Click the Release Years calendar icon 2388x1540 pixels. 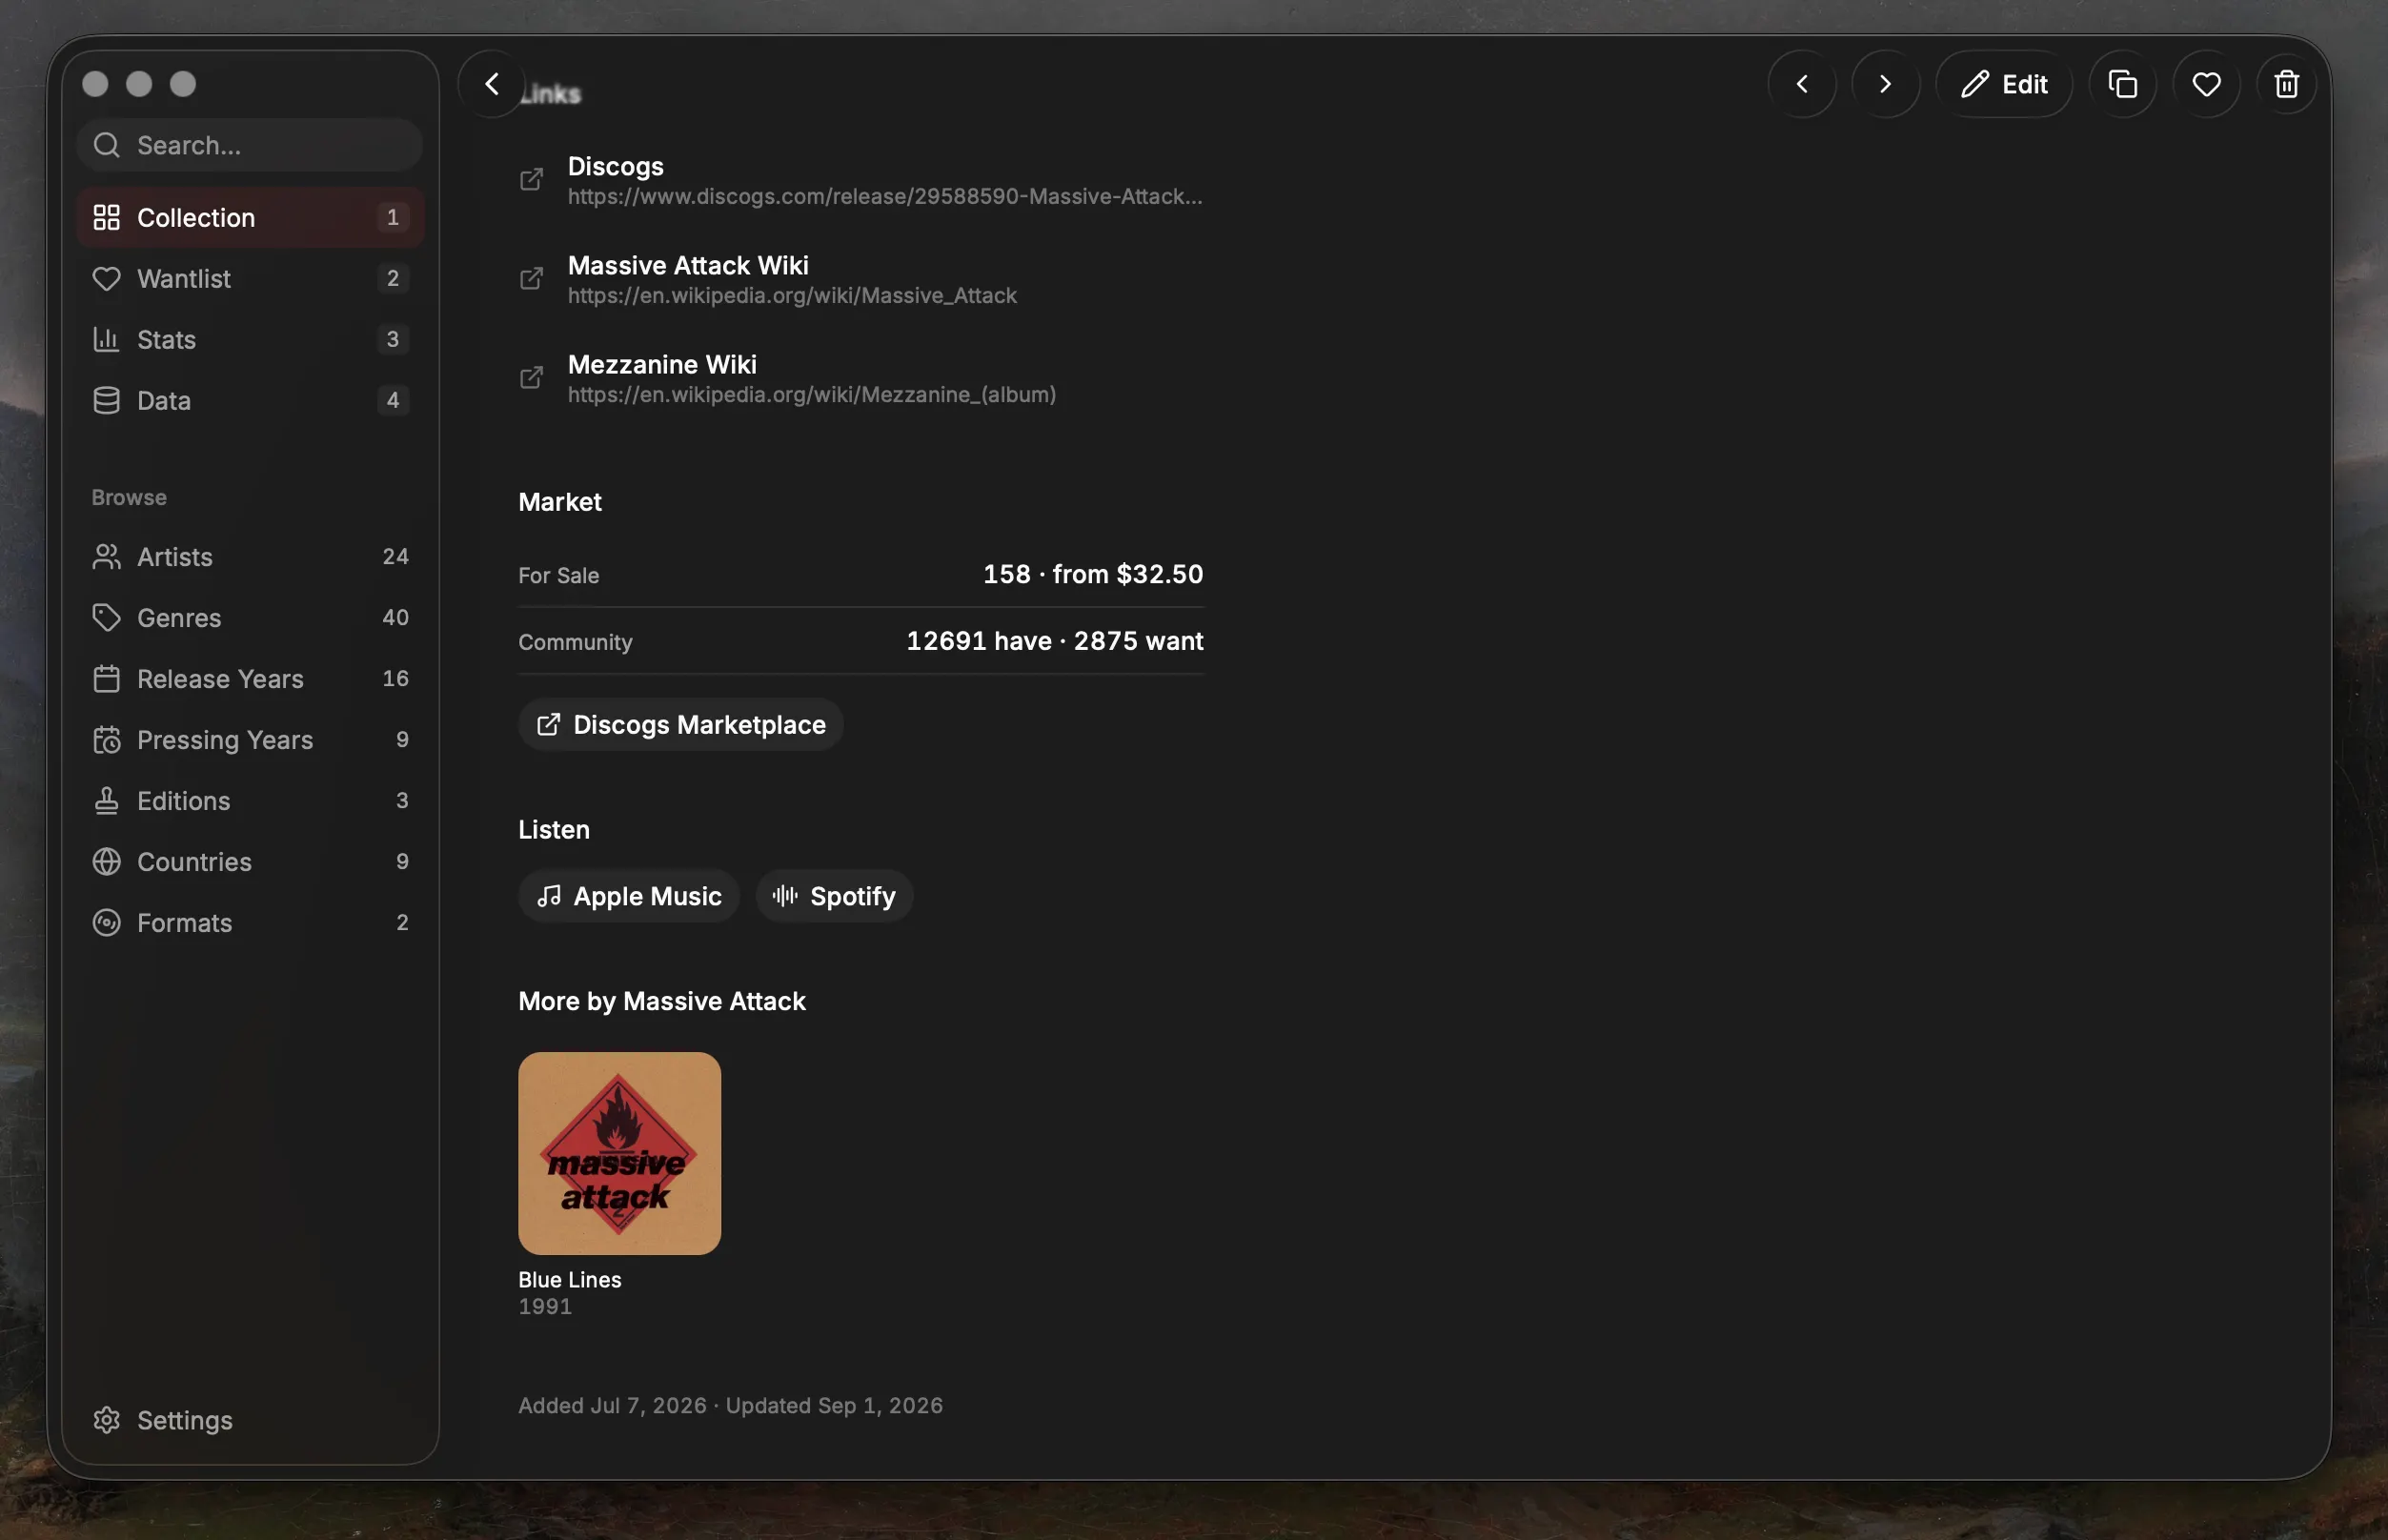(x=106, y=678)
